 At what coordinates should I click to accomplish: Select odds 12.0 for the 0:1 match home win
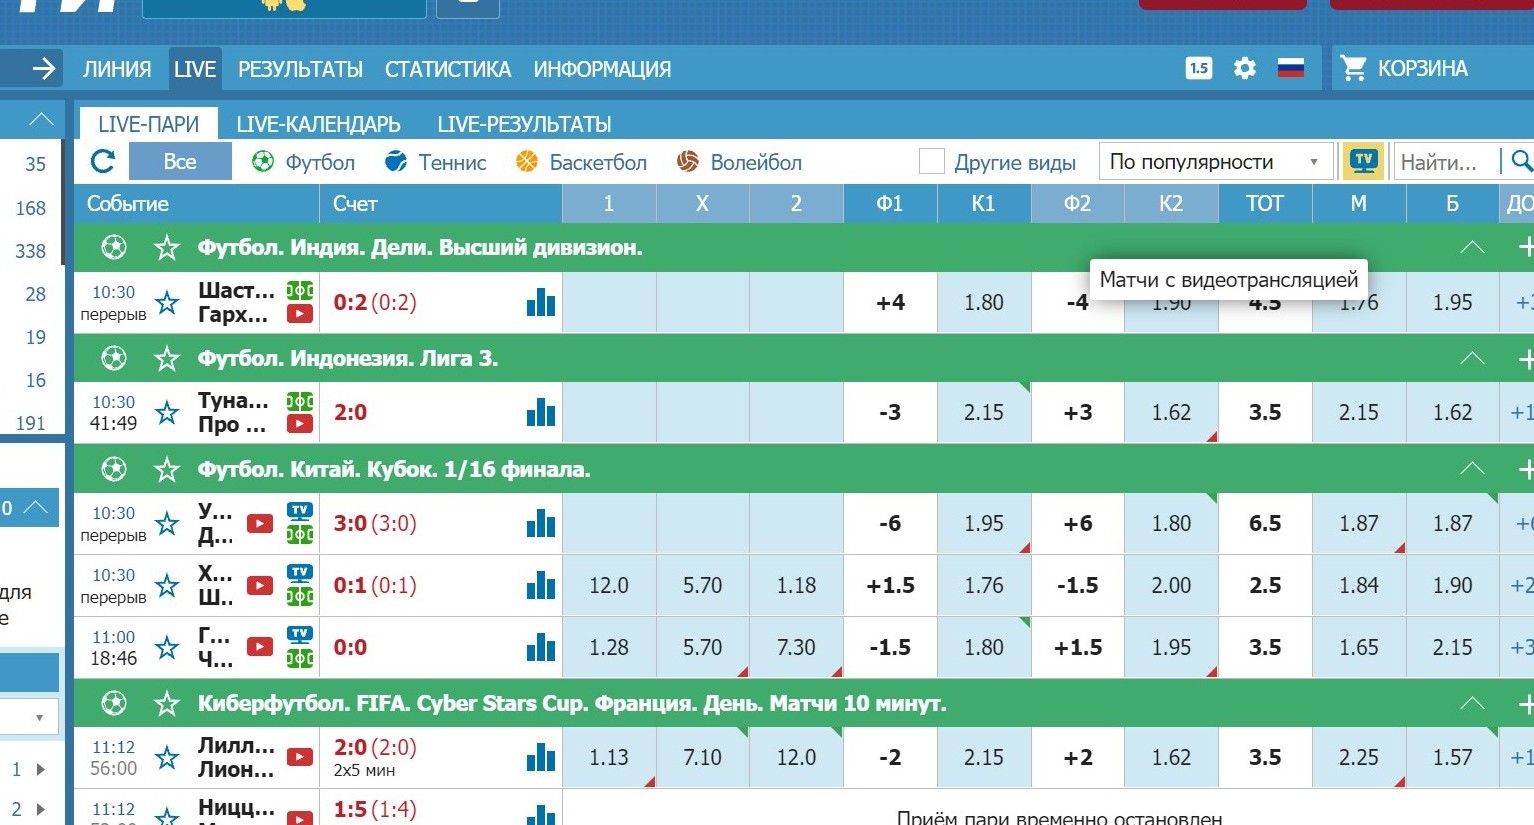point(609,585)
